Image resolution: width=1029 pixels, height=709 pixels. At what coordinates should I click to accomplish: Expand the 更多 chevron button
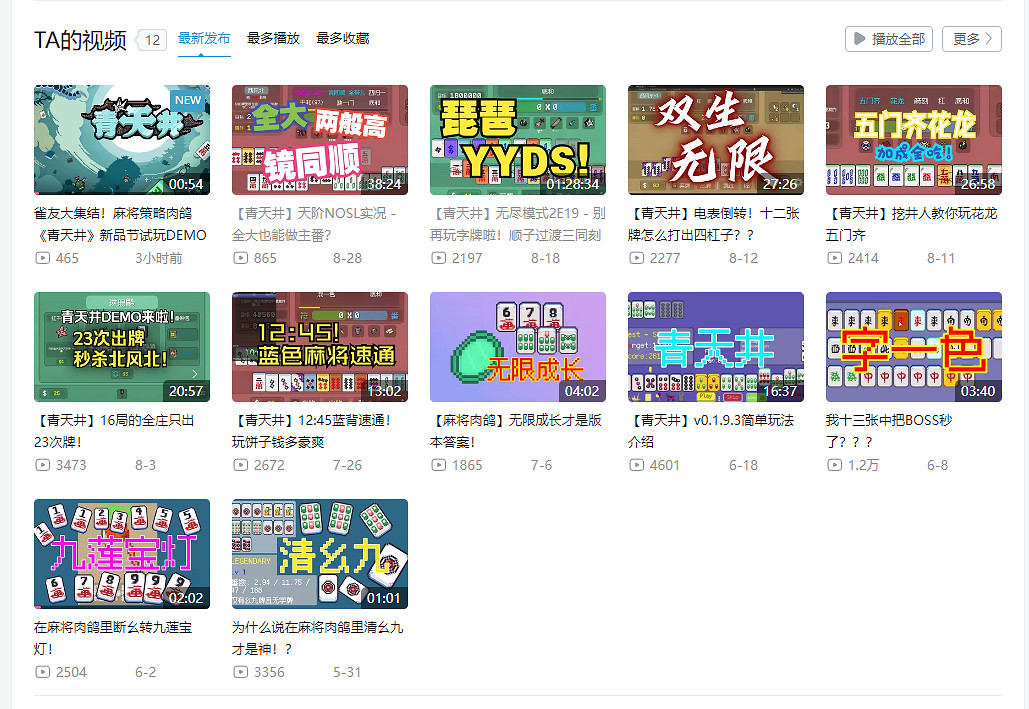tap(971, 39)
